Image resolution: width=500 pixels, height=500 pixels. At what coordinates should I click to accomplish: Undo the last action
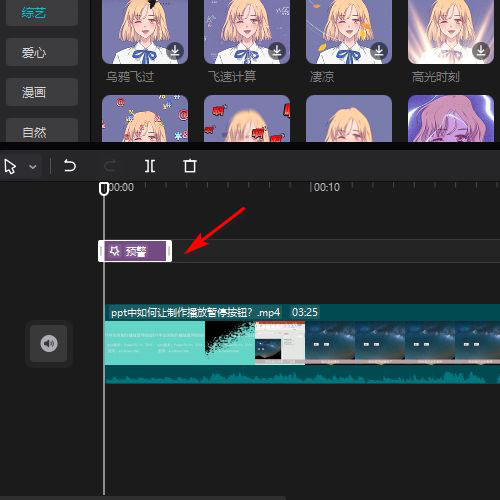click(x=70, y=166)
